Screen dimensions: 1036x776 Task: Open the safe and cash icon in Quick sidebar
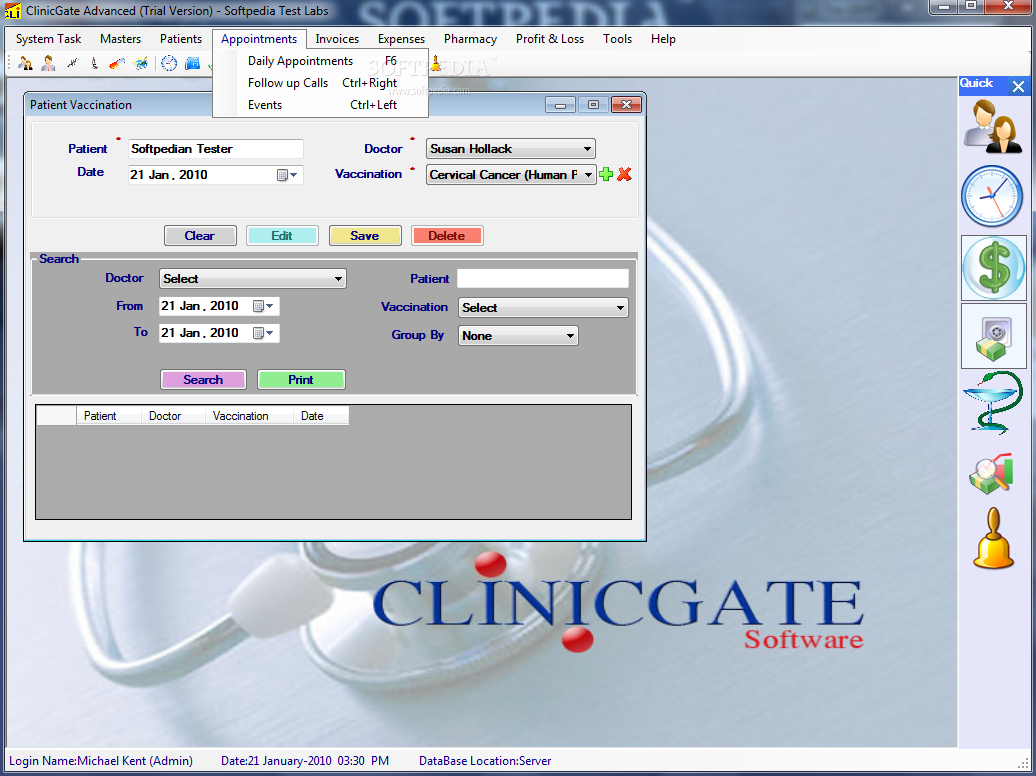pyautogui.click(x=993, y=336)
